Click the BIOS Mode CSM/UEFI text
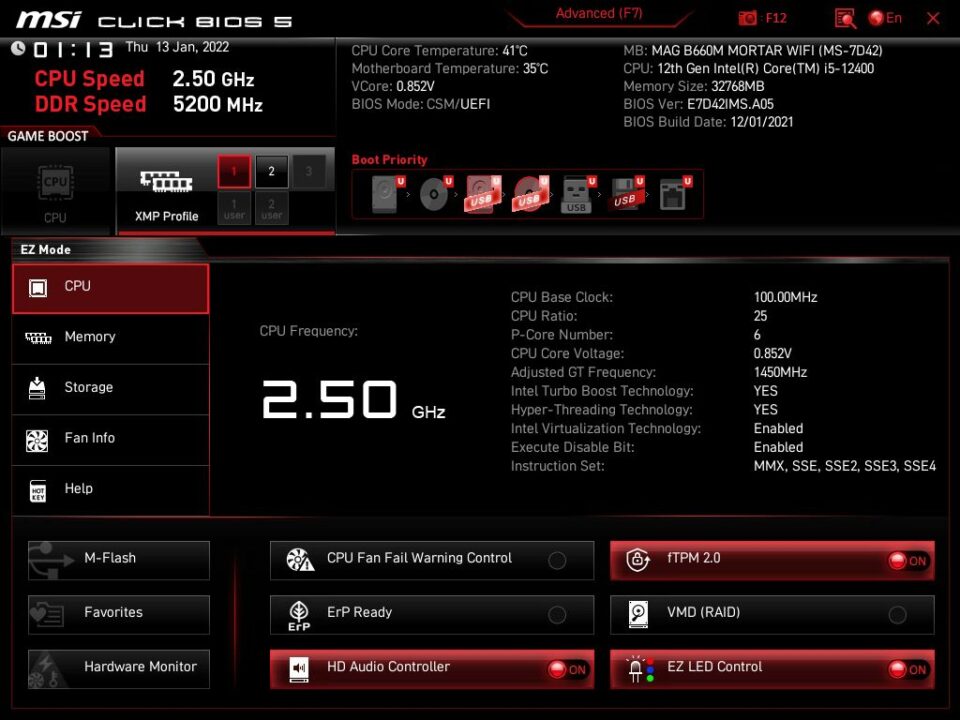 pyautogui.click(x=421, y=104)
